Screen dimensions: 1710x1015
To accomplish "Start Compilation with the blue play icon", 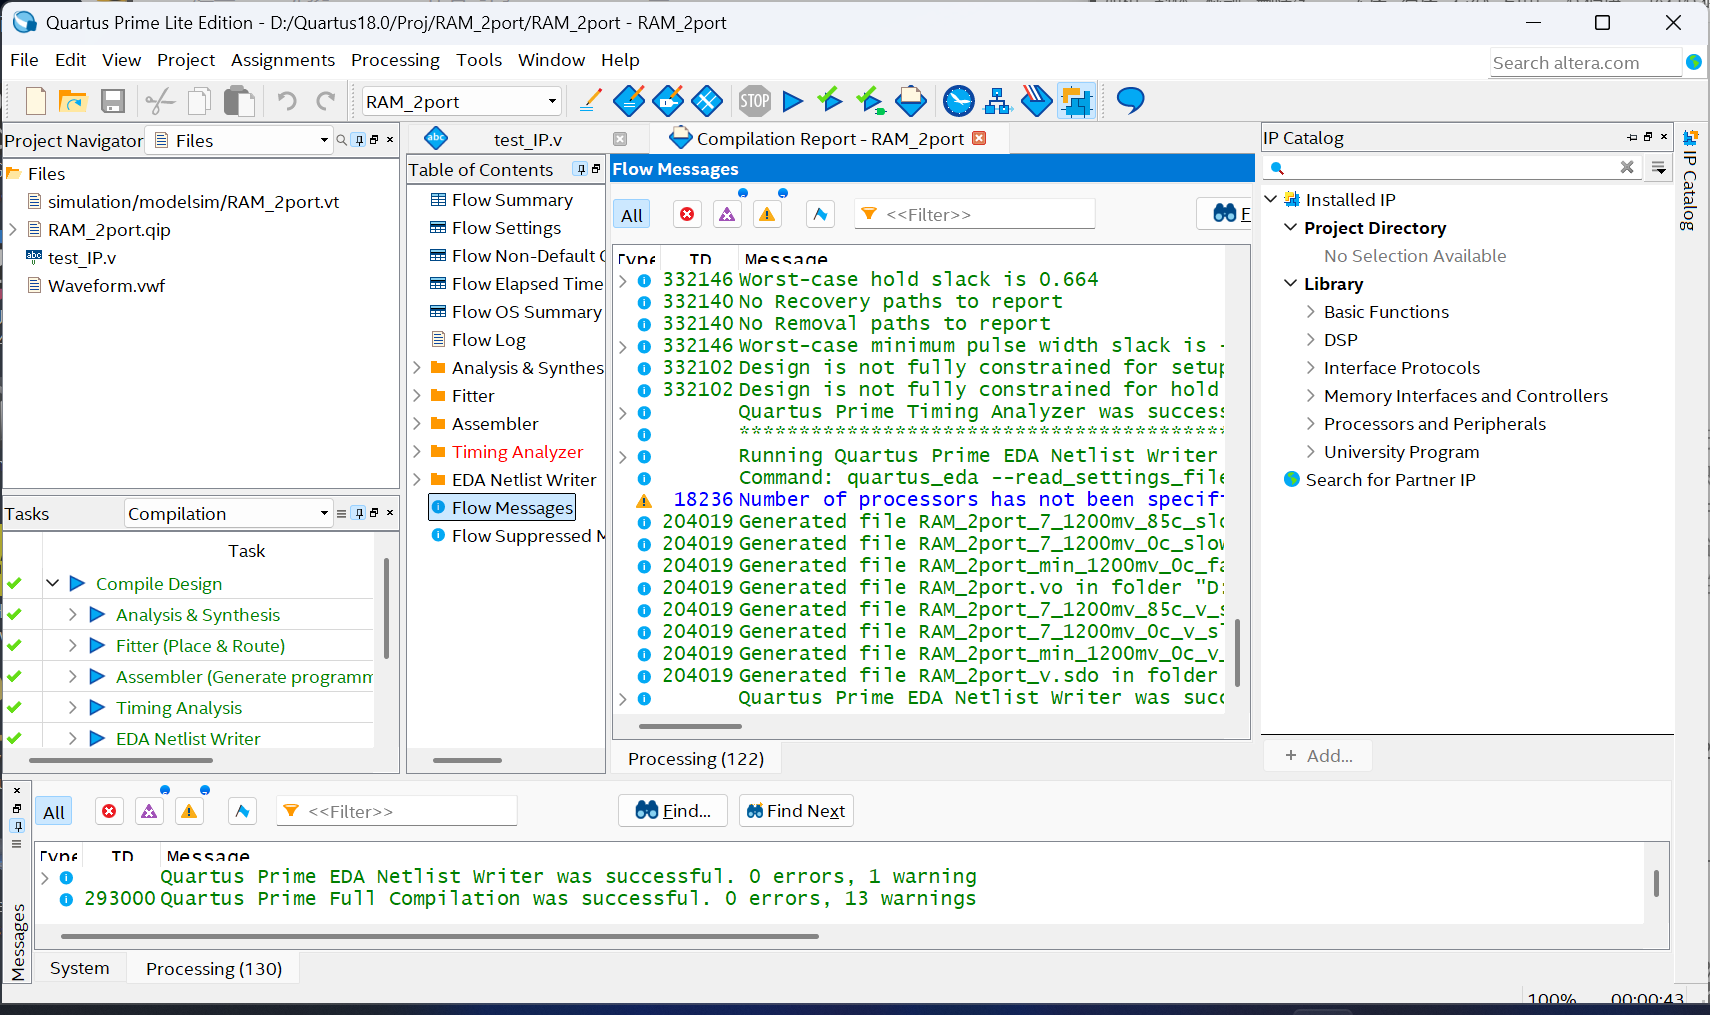I will 793,101.
